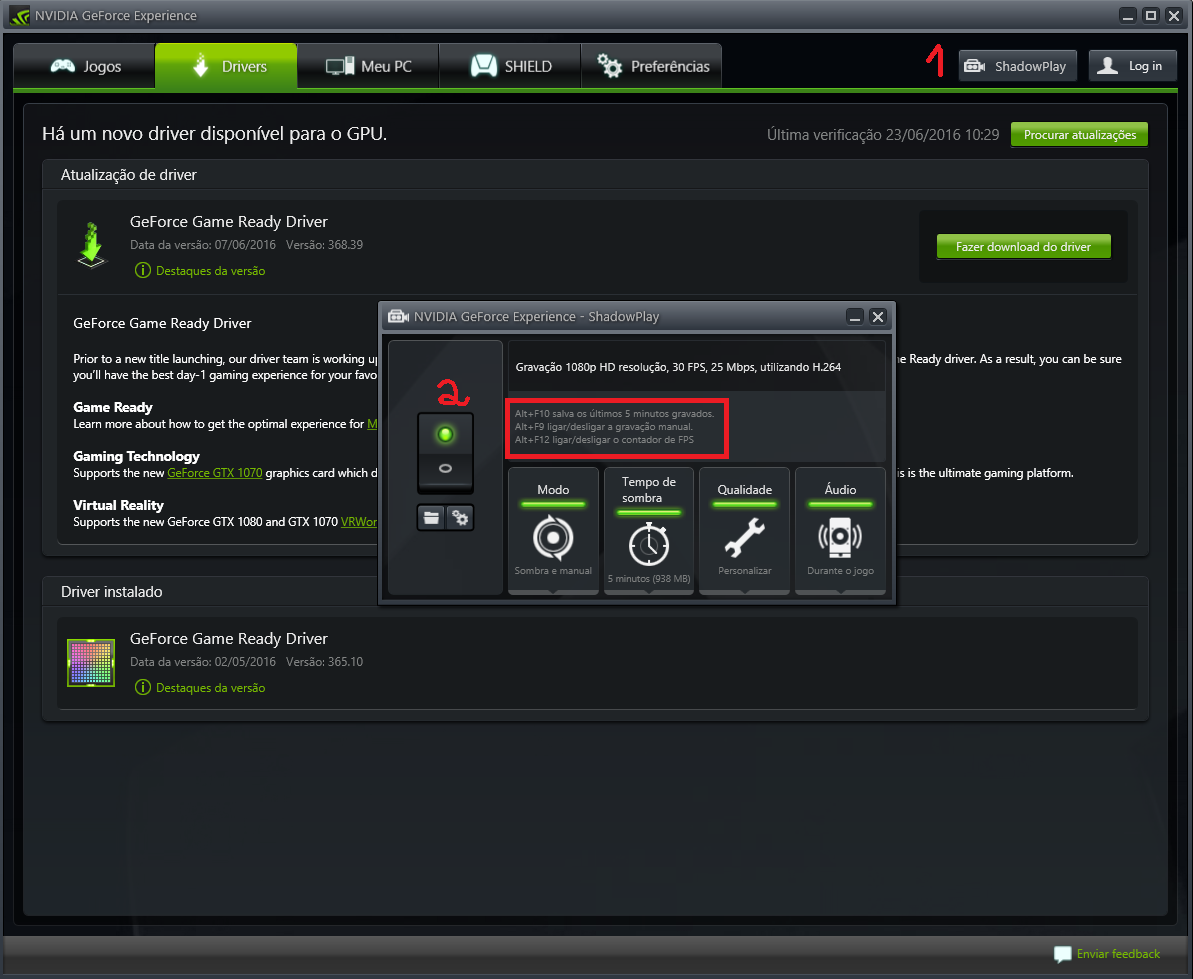Click the camera icon on ShadowPlay button
This screenshot has height=979, width=1193.
pyautogui.click(x=975, y=66)
